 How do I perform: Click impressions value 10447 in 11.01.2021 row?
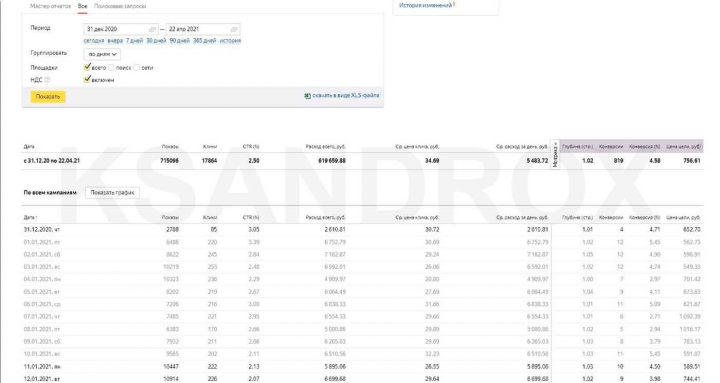click(171, 366)
